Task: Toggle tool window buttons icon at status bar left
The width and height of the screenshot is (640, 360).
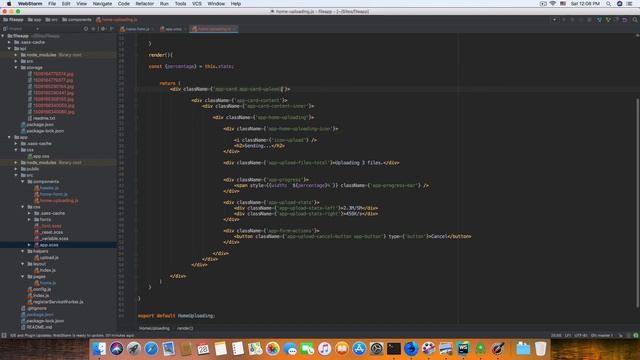Action: 4,335
